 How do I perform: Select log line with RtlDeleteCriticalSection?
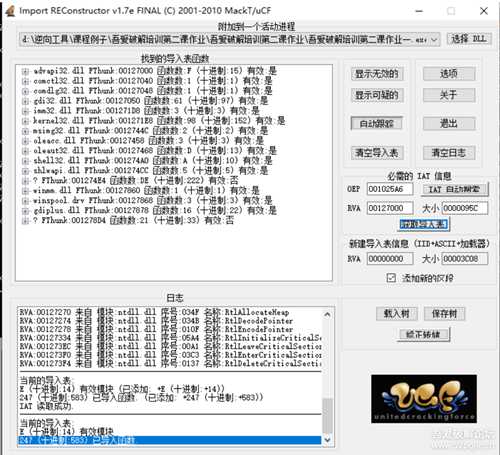point(170,363)
